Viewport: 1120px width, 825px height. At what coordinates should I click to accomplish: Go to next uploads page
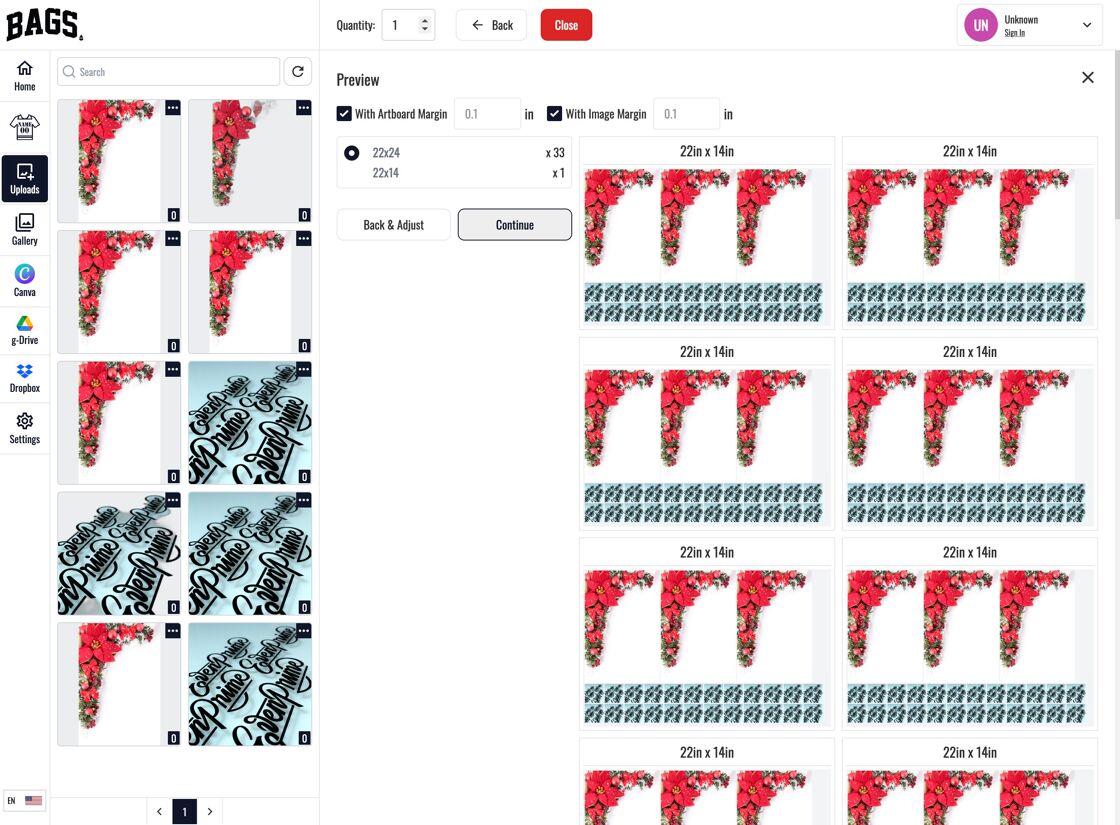210,811
